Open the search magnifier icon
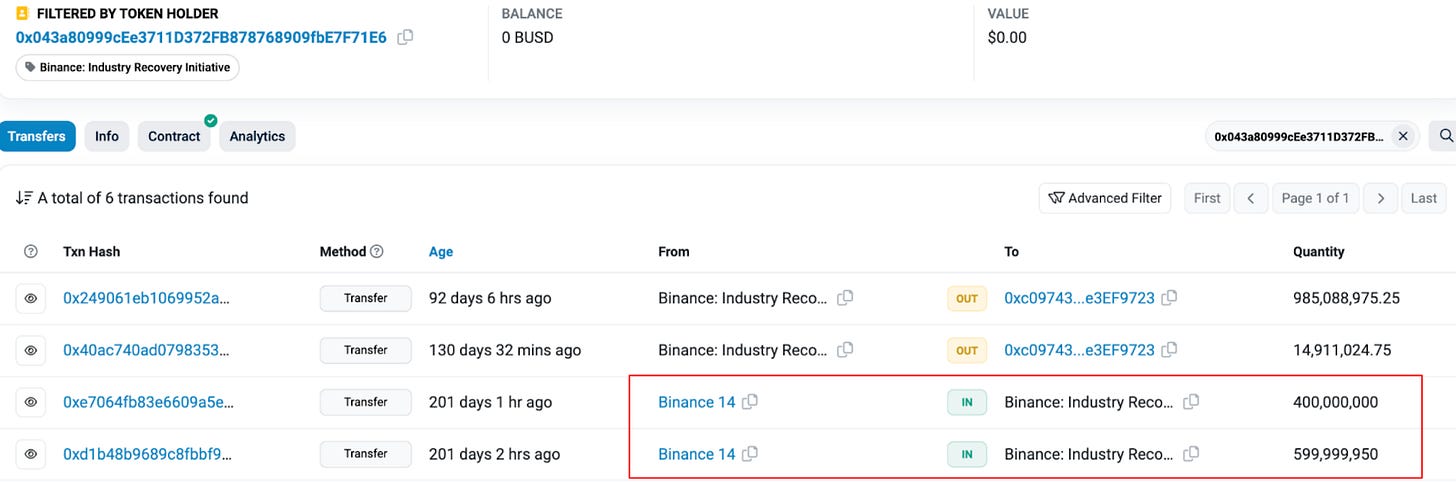The width and height of the screenshot is (1456, 482). click(x=1446, y=136)
